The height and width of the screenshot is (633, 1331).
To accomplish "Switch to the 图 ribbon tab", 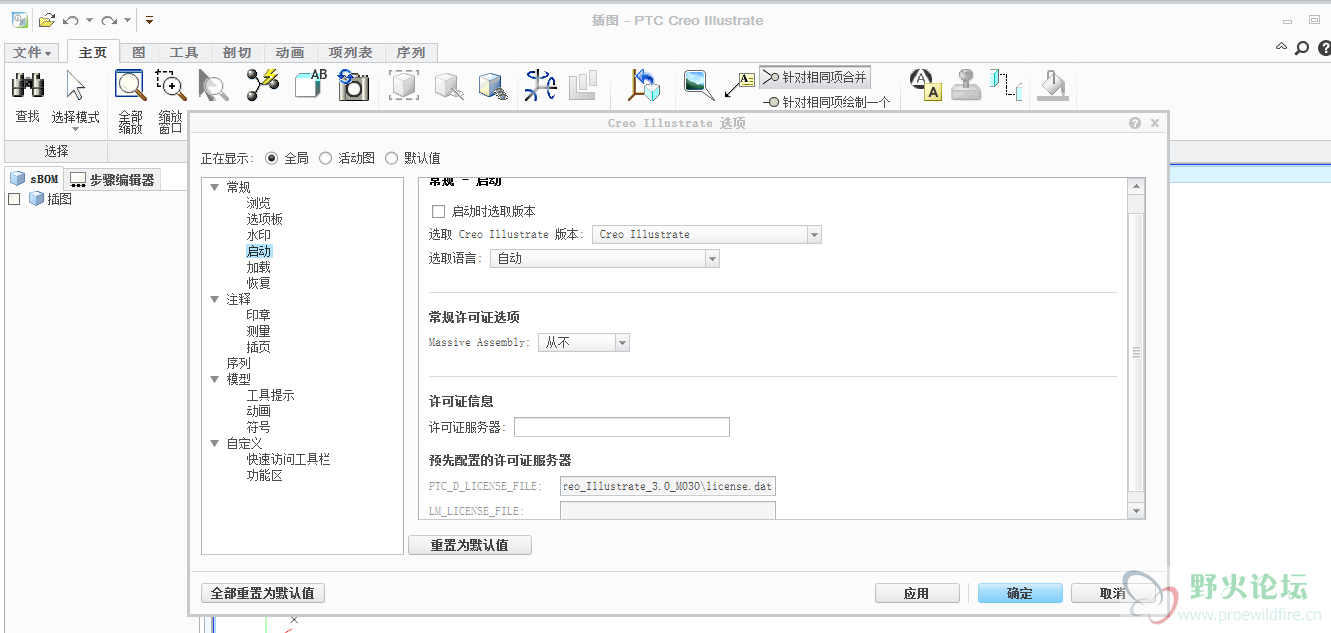I will click(x=139, y=52).
